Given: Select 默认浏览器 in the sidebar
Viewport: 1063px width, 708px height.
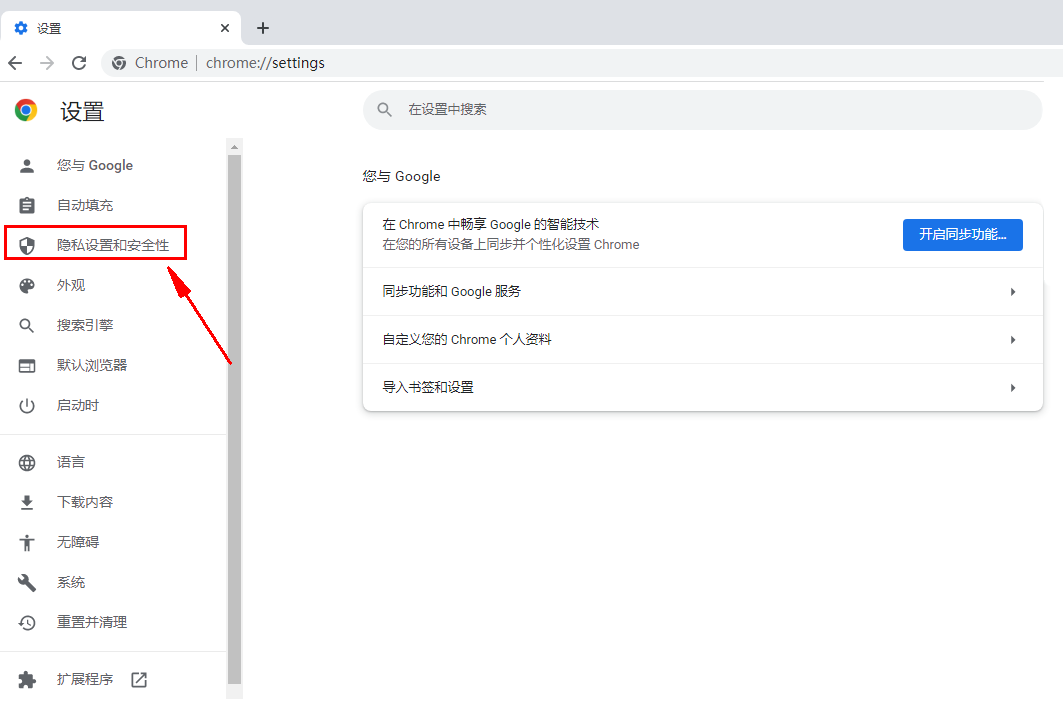Looking at the screenshot, I should click(92, 366).
